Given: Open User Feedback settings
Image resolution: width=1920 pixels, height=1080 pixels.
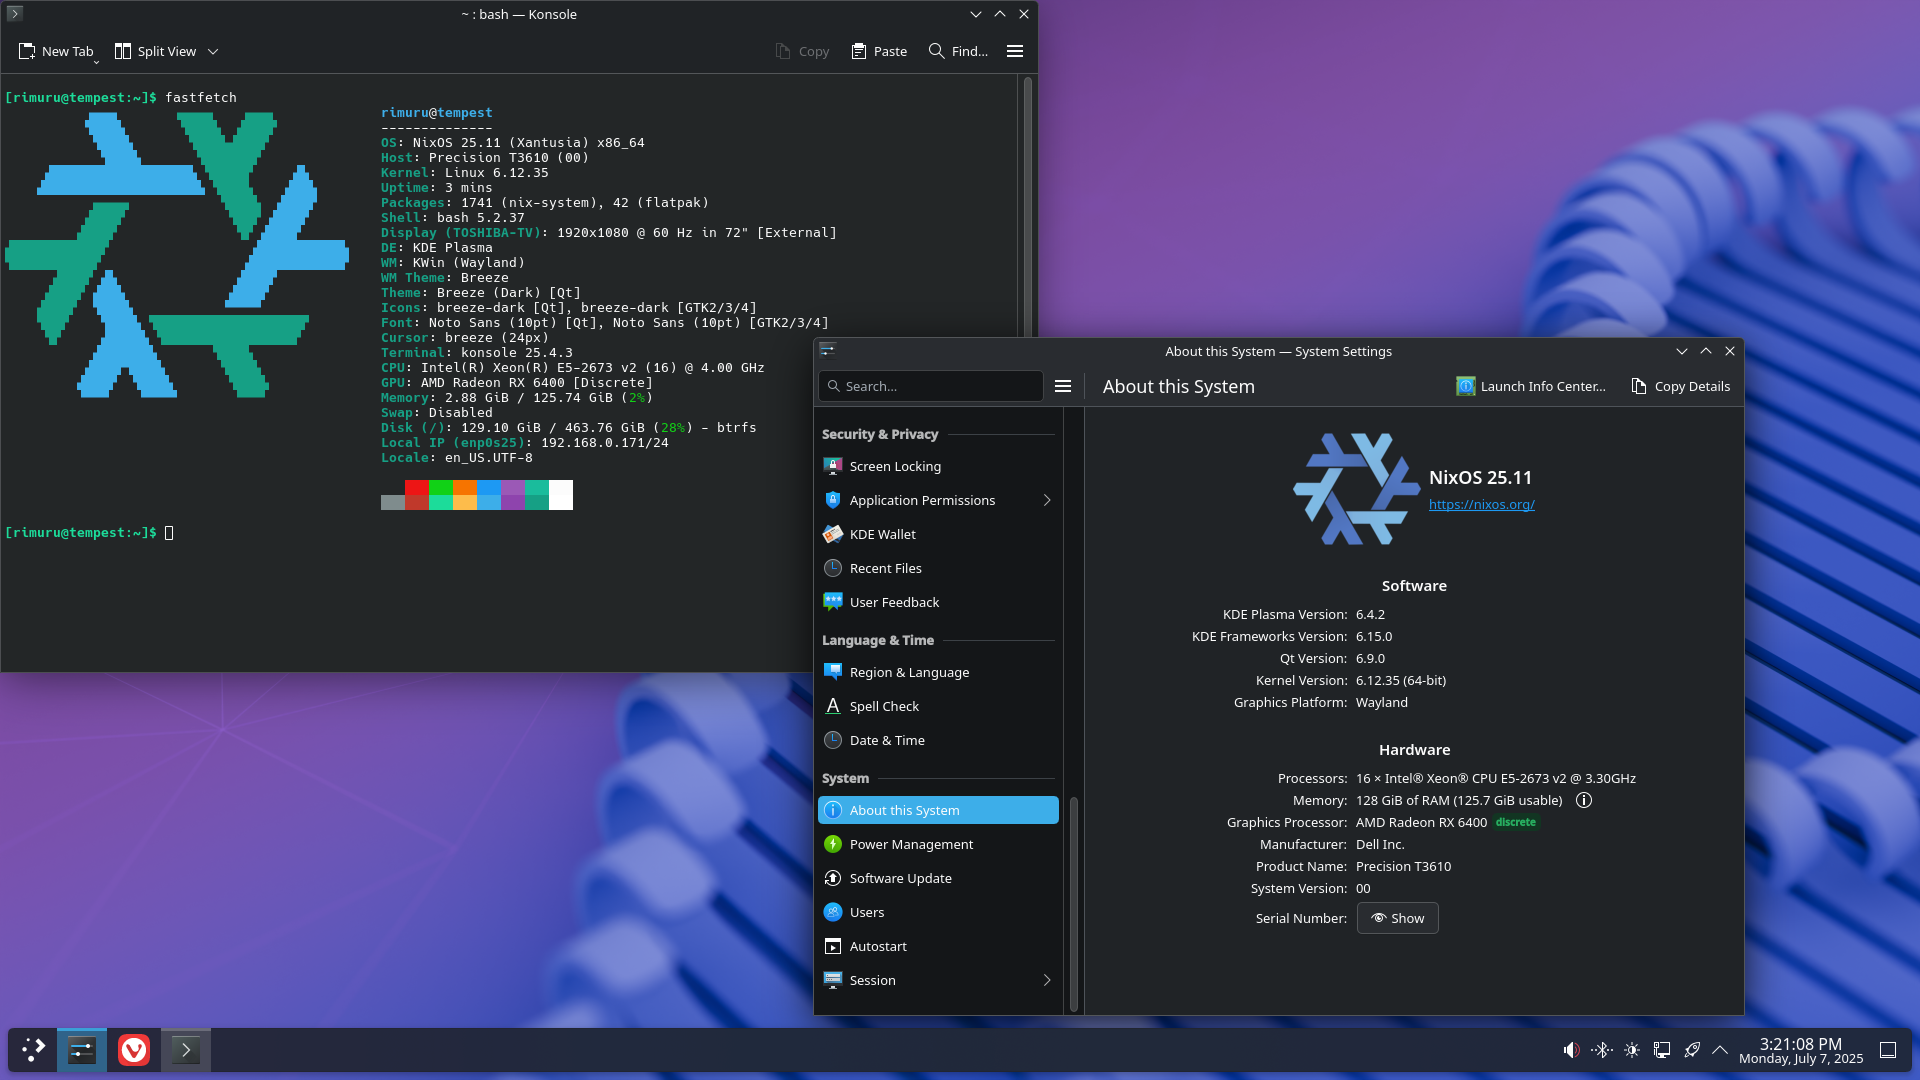Looking at the screenshot, I should click(x=938, y=602).
